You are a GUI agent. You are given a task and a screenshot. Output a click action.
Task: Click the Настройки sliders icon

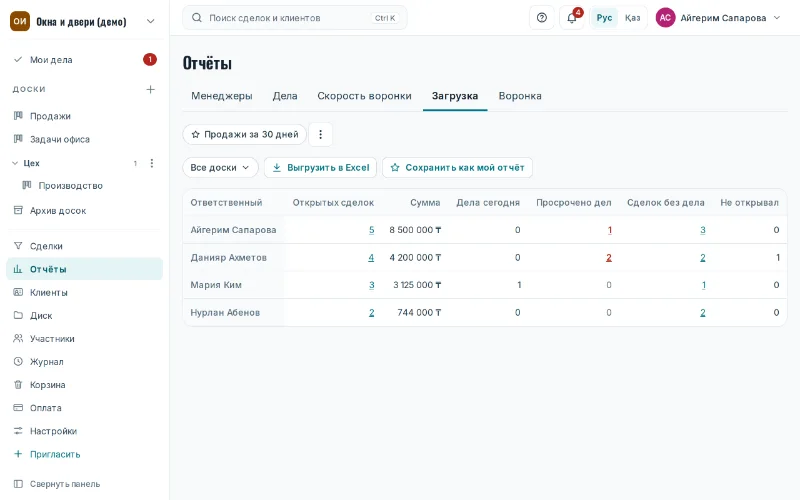pyautogui.click(x=18, y=431)
